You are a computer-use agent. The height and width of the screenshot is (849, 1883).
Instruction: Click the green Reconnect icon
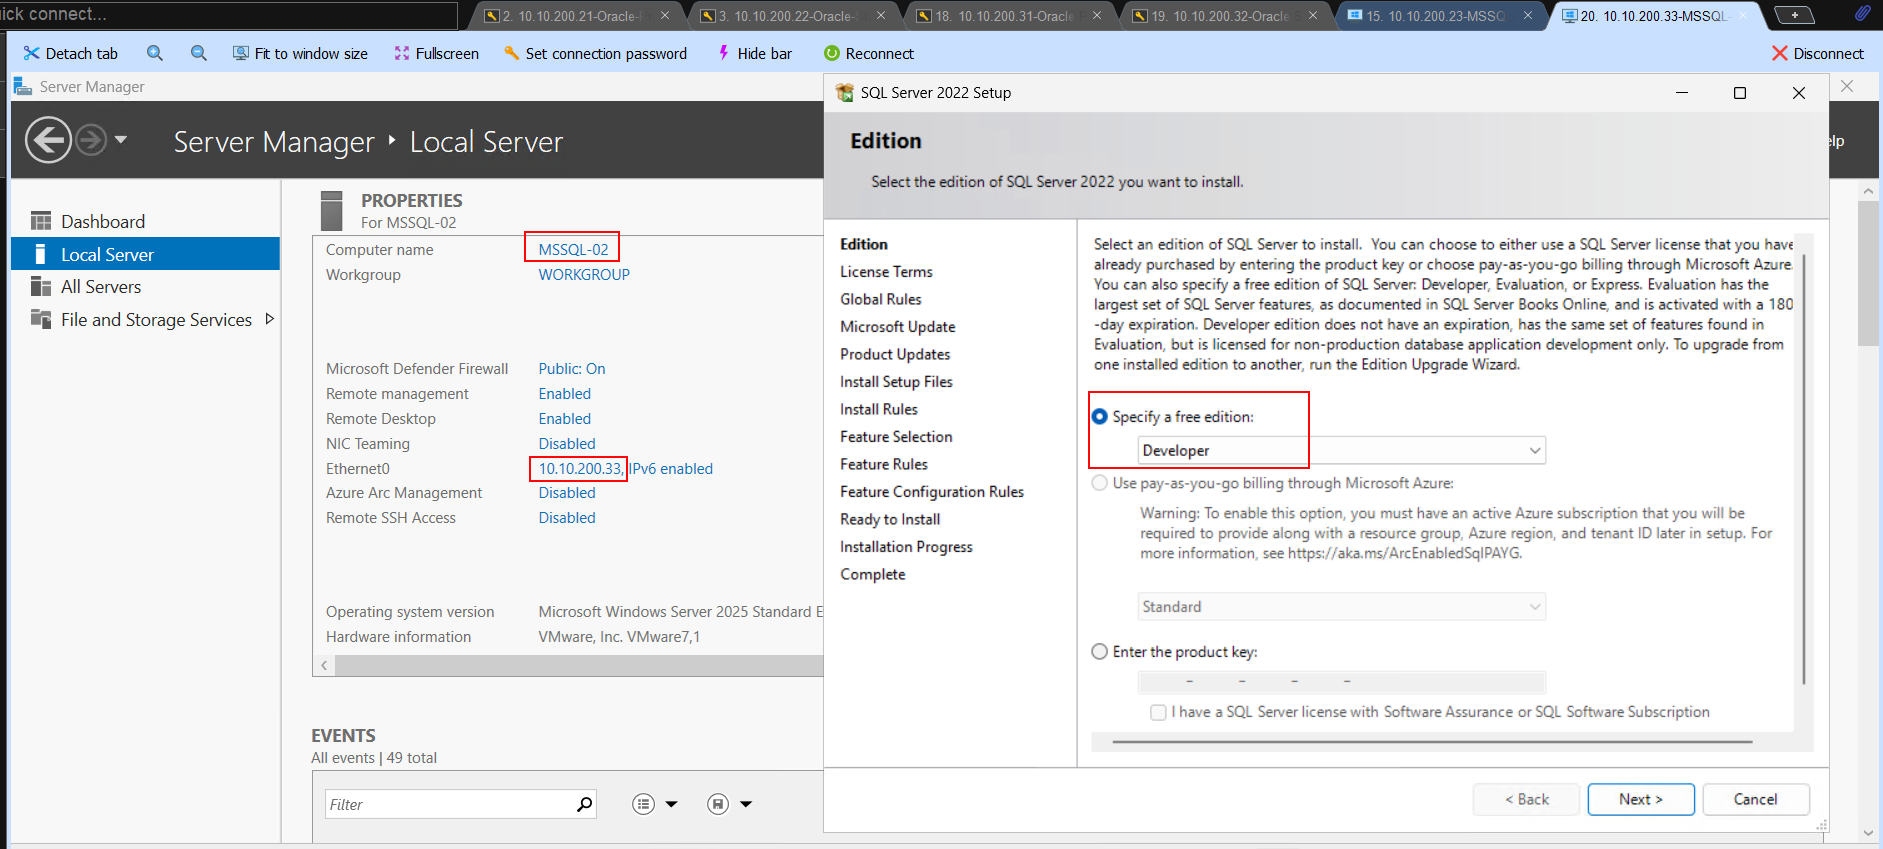tap(832, 54)
